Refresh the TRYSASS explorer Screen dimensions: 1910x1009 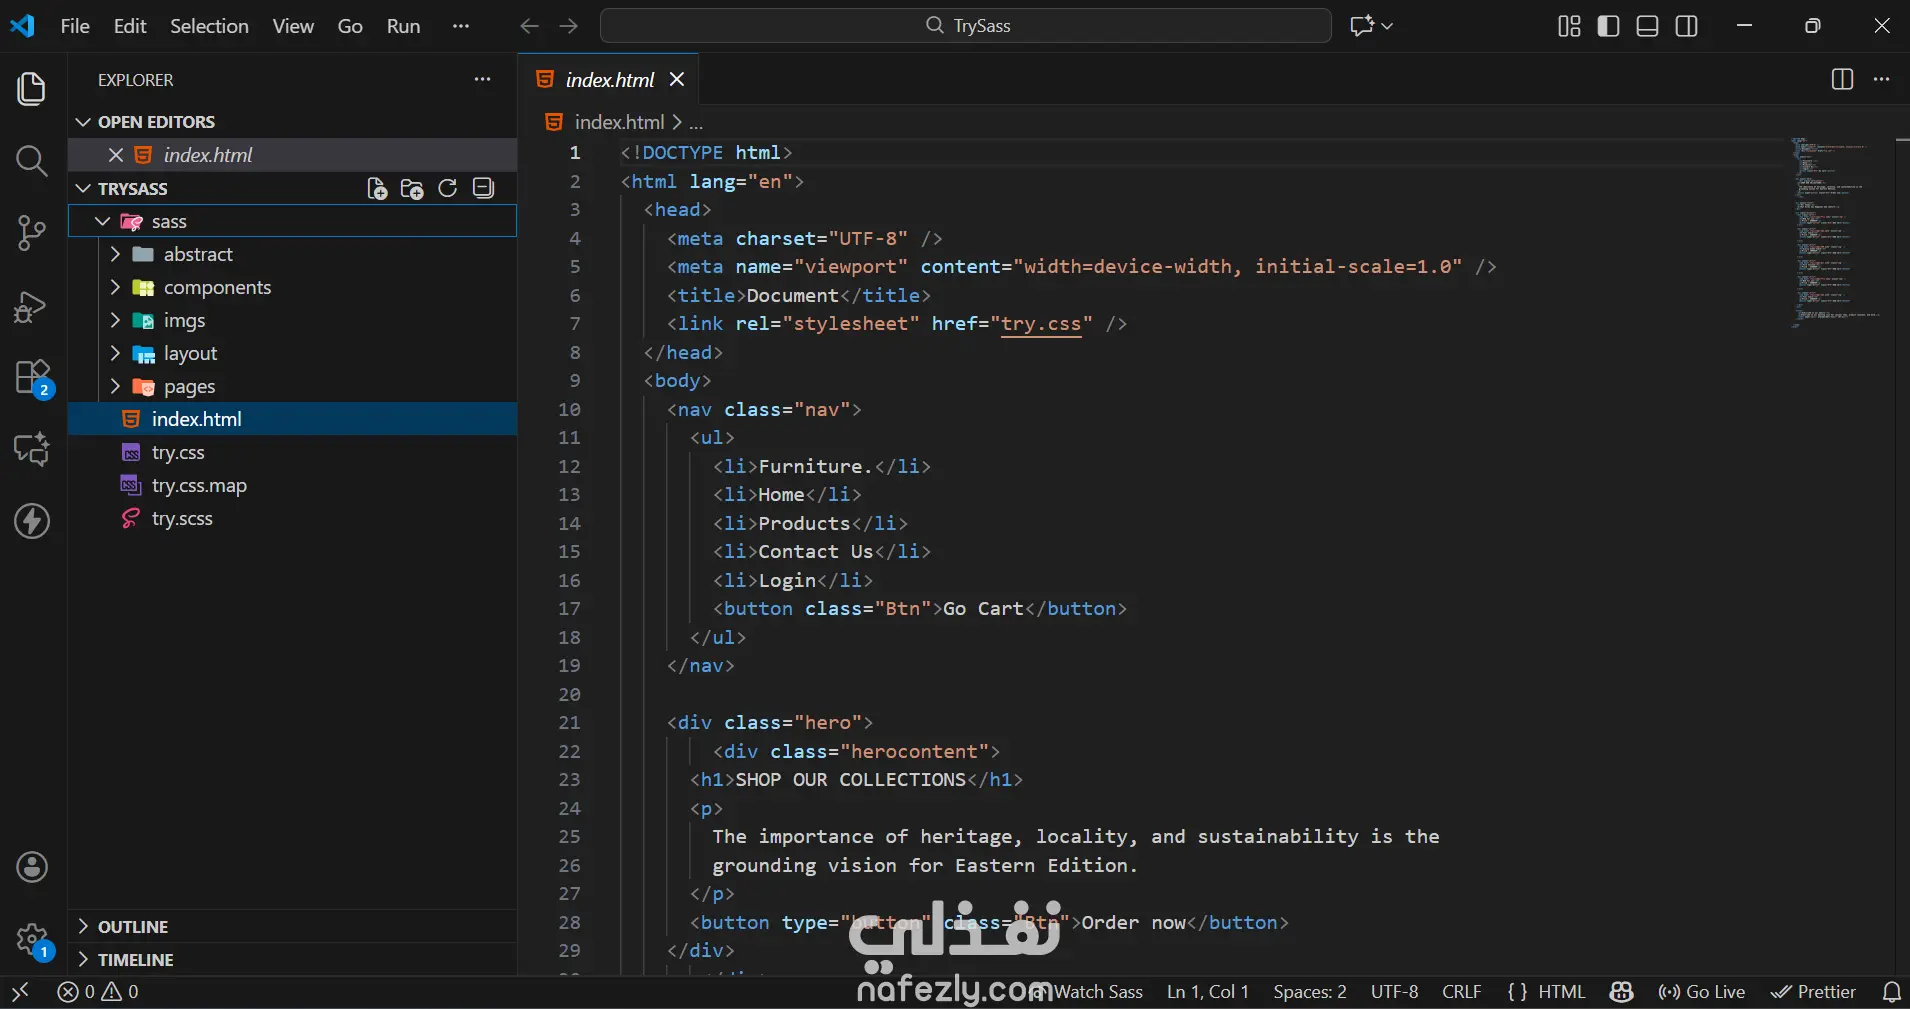click(448, 188)
